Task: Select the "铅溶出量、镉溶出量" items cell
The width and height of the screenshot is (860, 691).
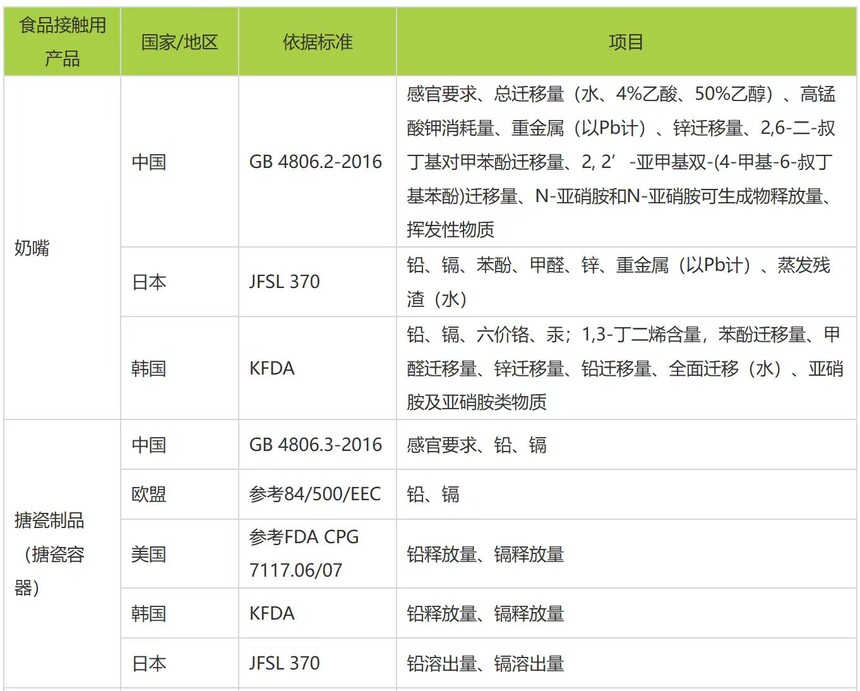Action: pos(486,663)
